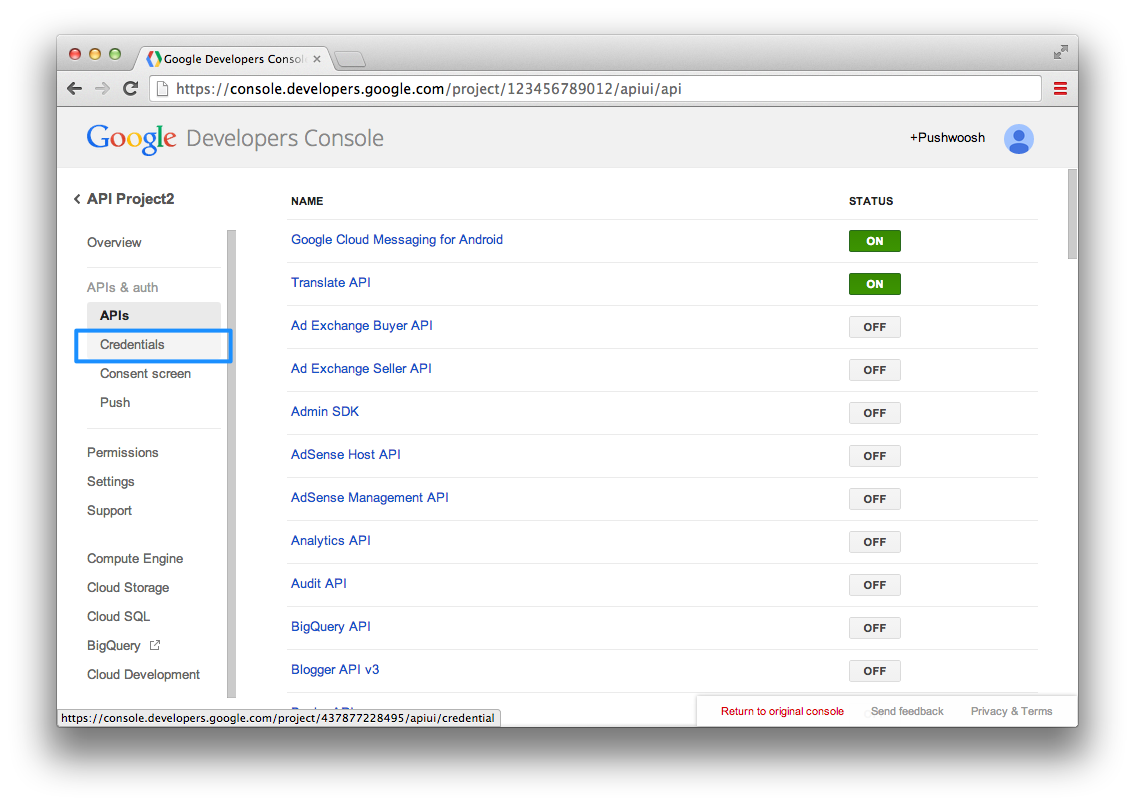Viewport: 1135px width, 806px height.
Task: Open the Chrome hamburger menu
Action: click(1060, 88)
